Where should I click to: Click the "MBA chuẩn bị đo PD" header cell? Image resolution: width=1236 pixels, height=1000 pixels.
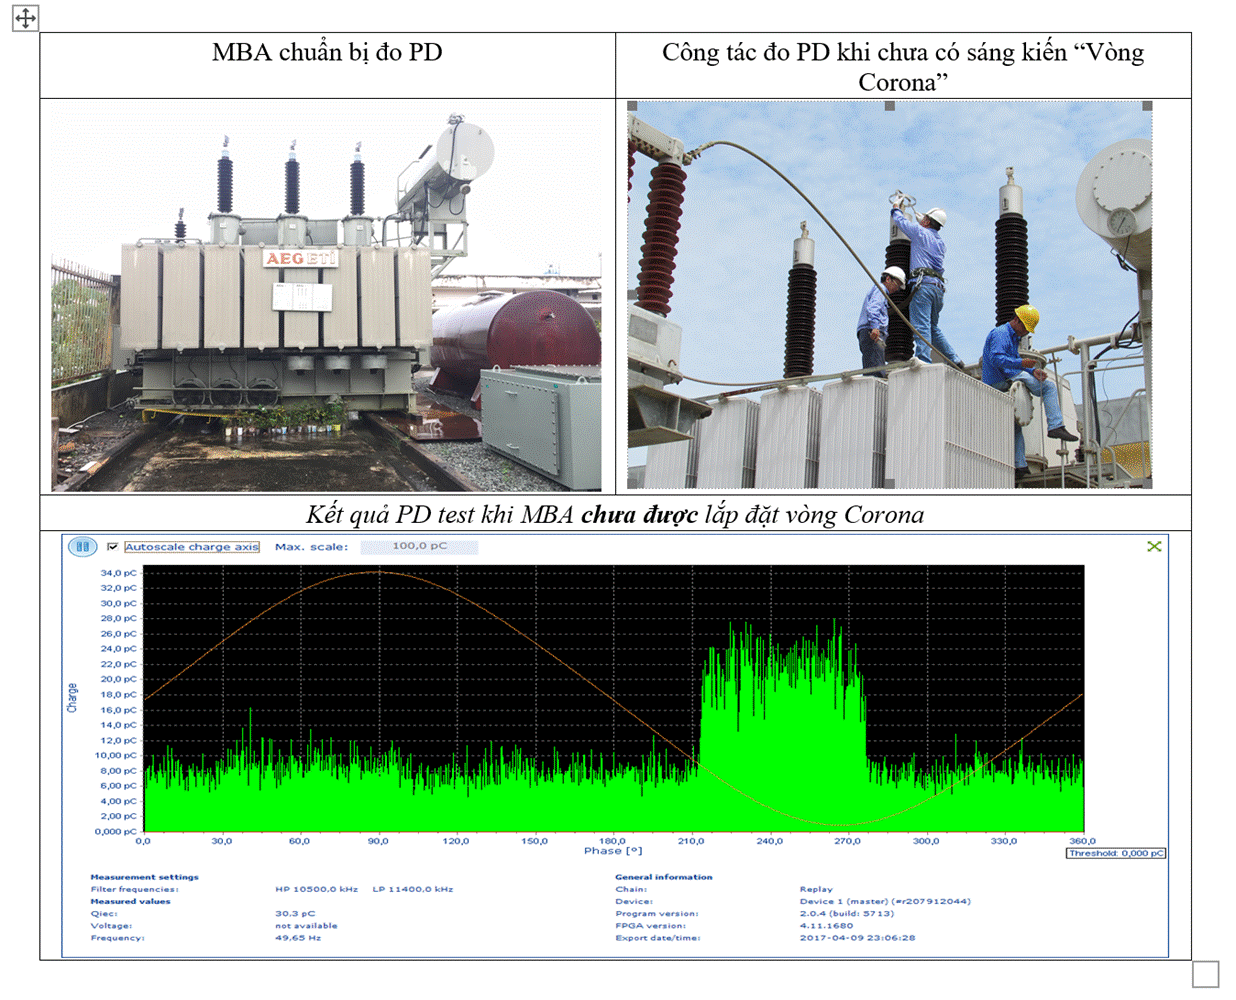point(327,53)
